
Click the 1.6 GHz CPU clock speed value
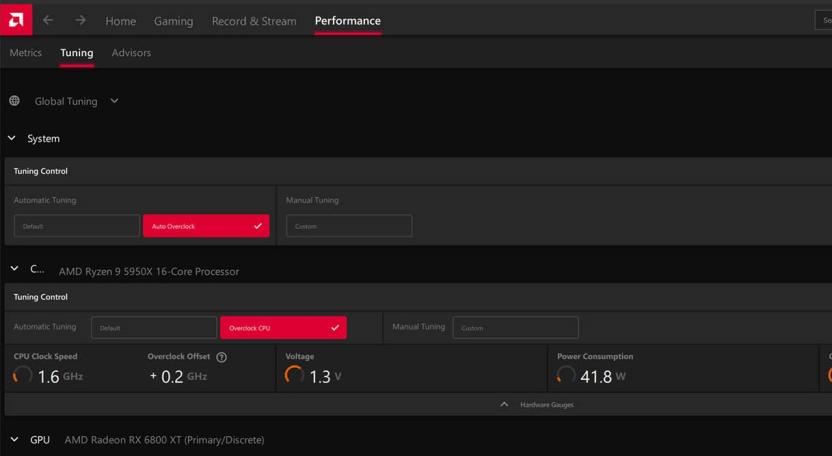(60, 377)
